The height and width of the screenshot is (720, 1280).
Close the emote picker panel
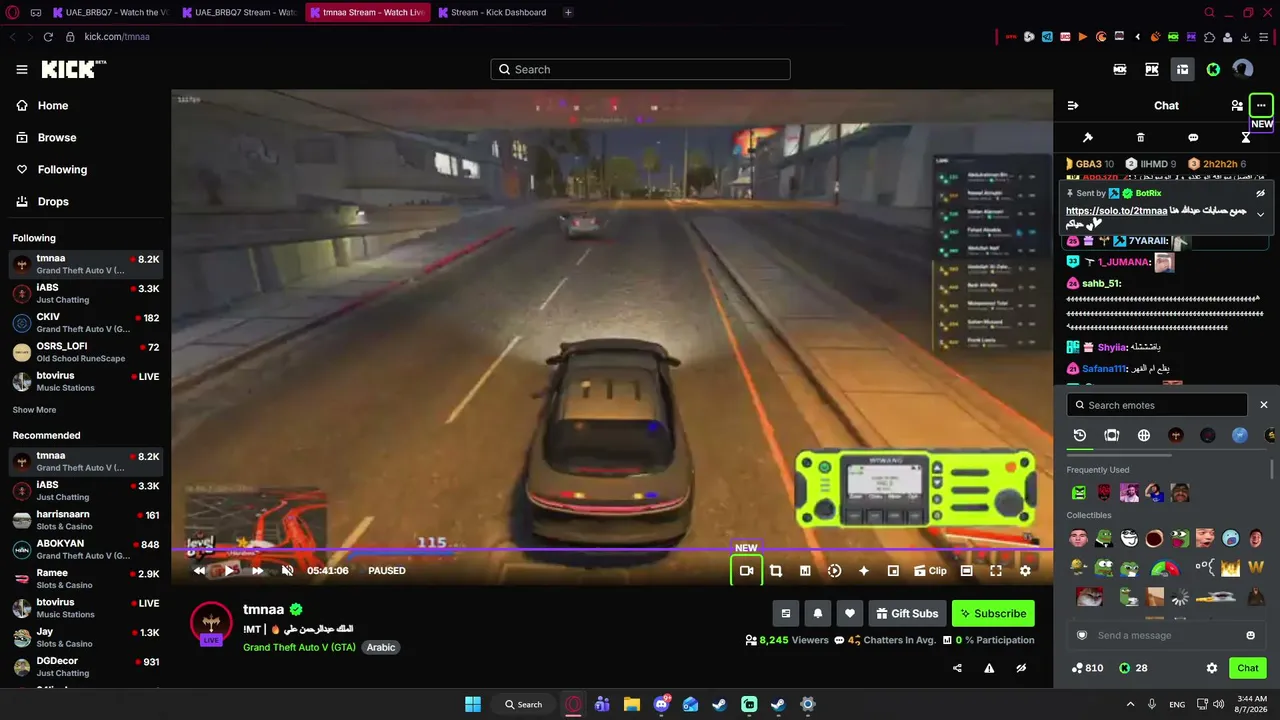1264,405
